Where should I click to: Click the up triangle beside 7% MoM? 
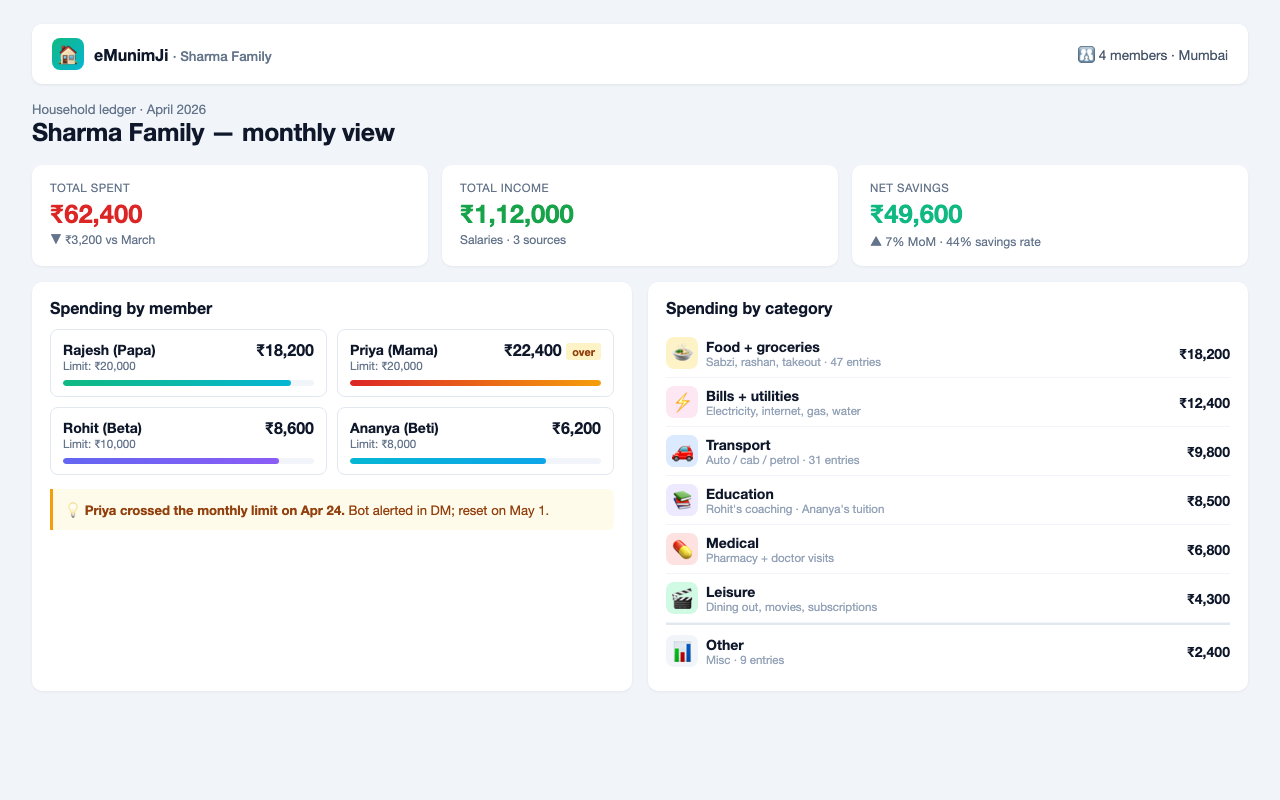[876, 241]
